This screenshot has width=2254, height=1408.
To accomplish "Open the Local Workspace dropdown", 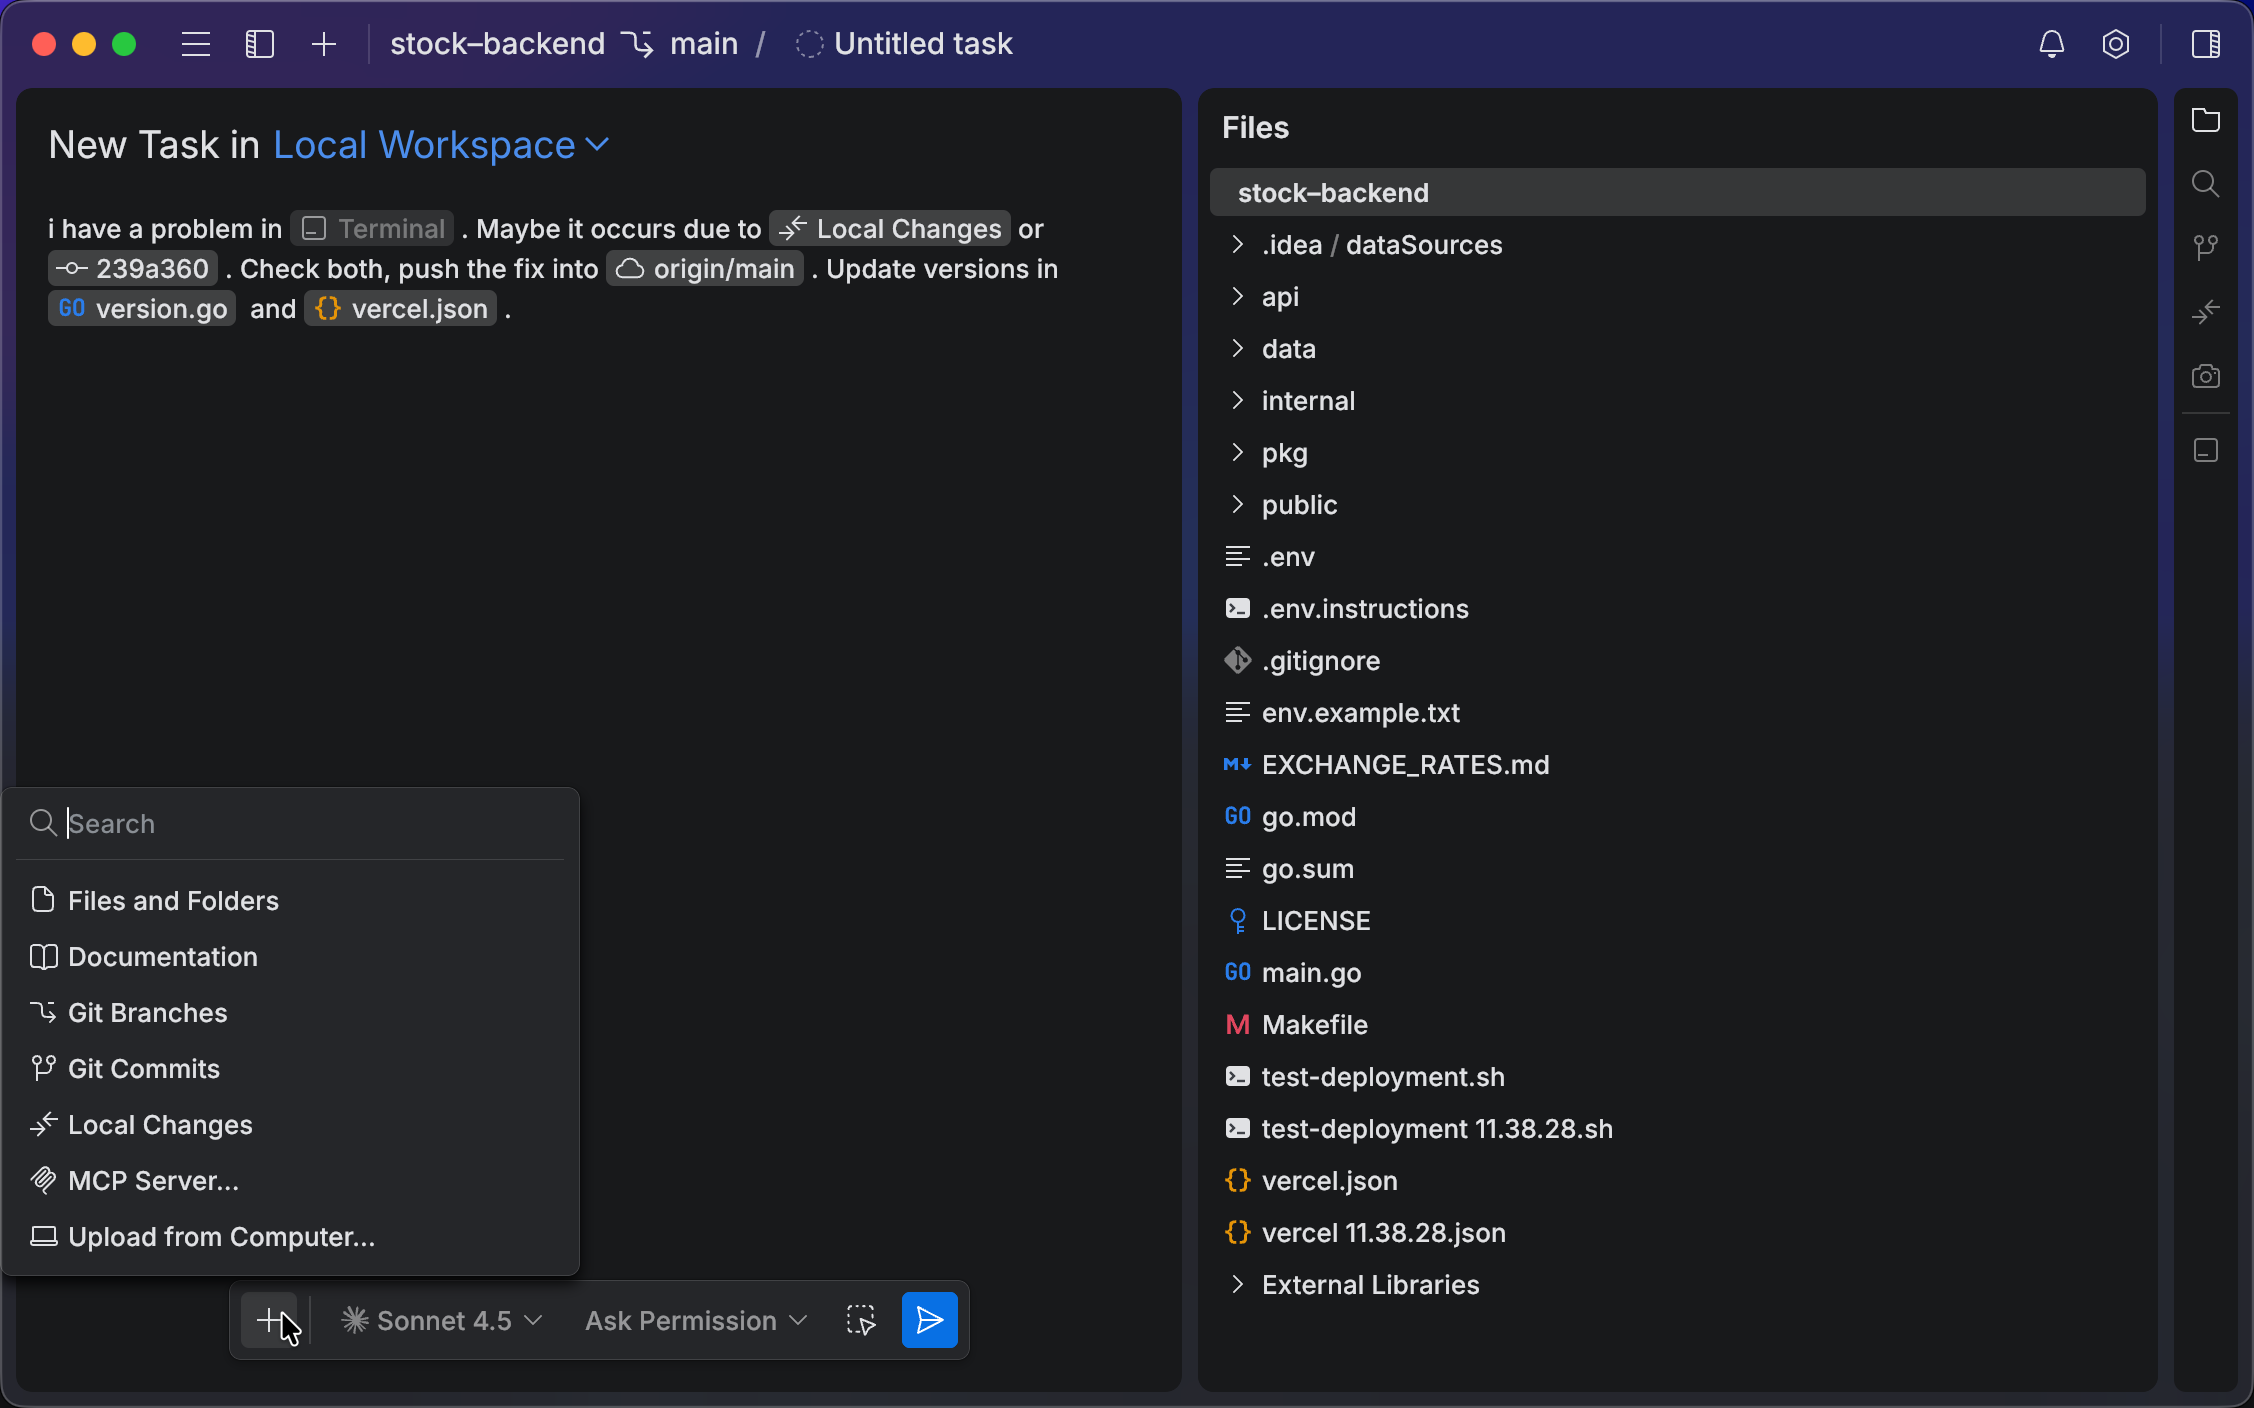I will (x=440, y=145).
